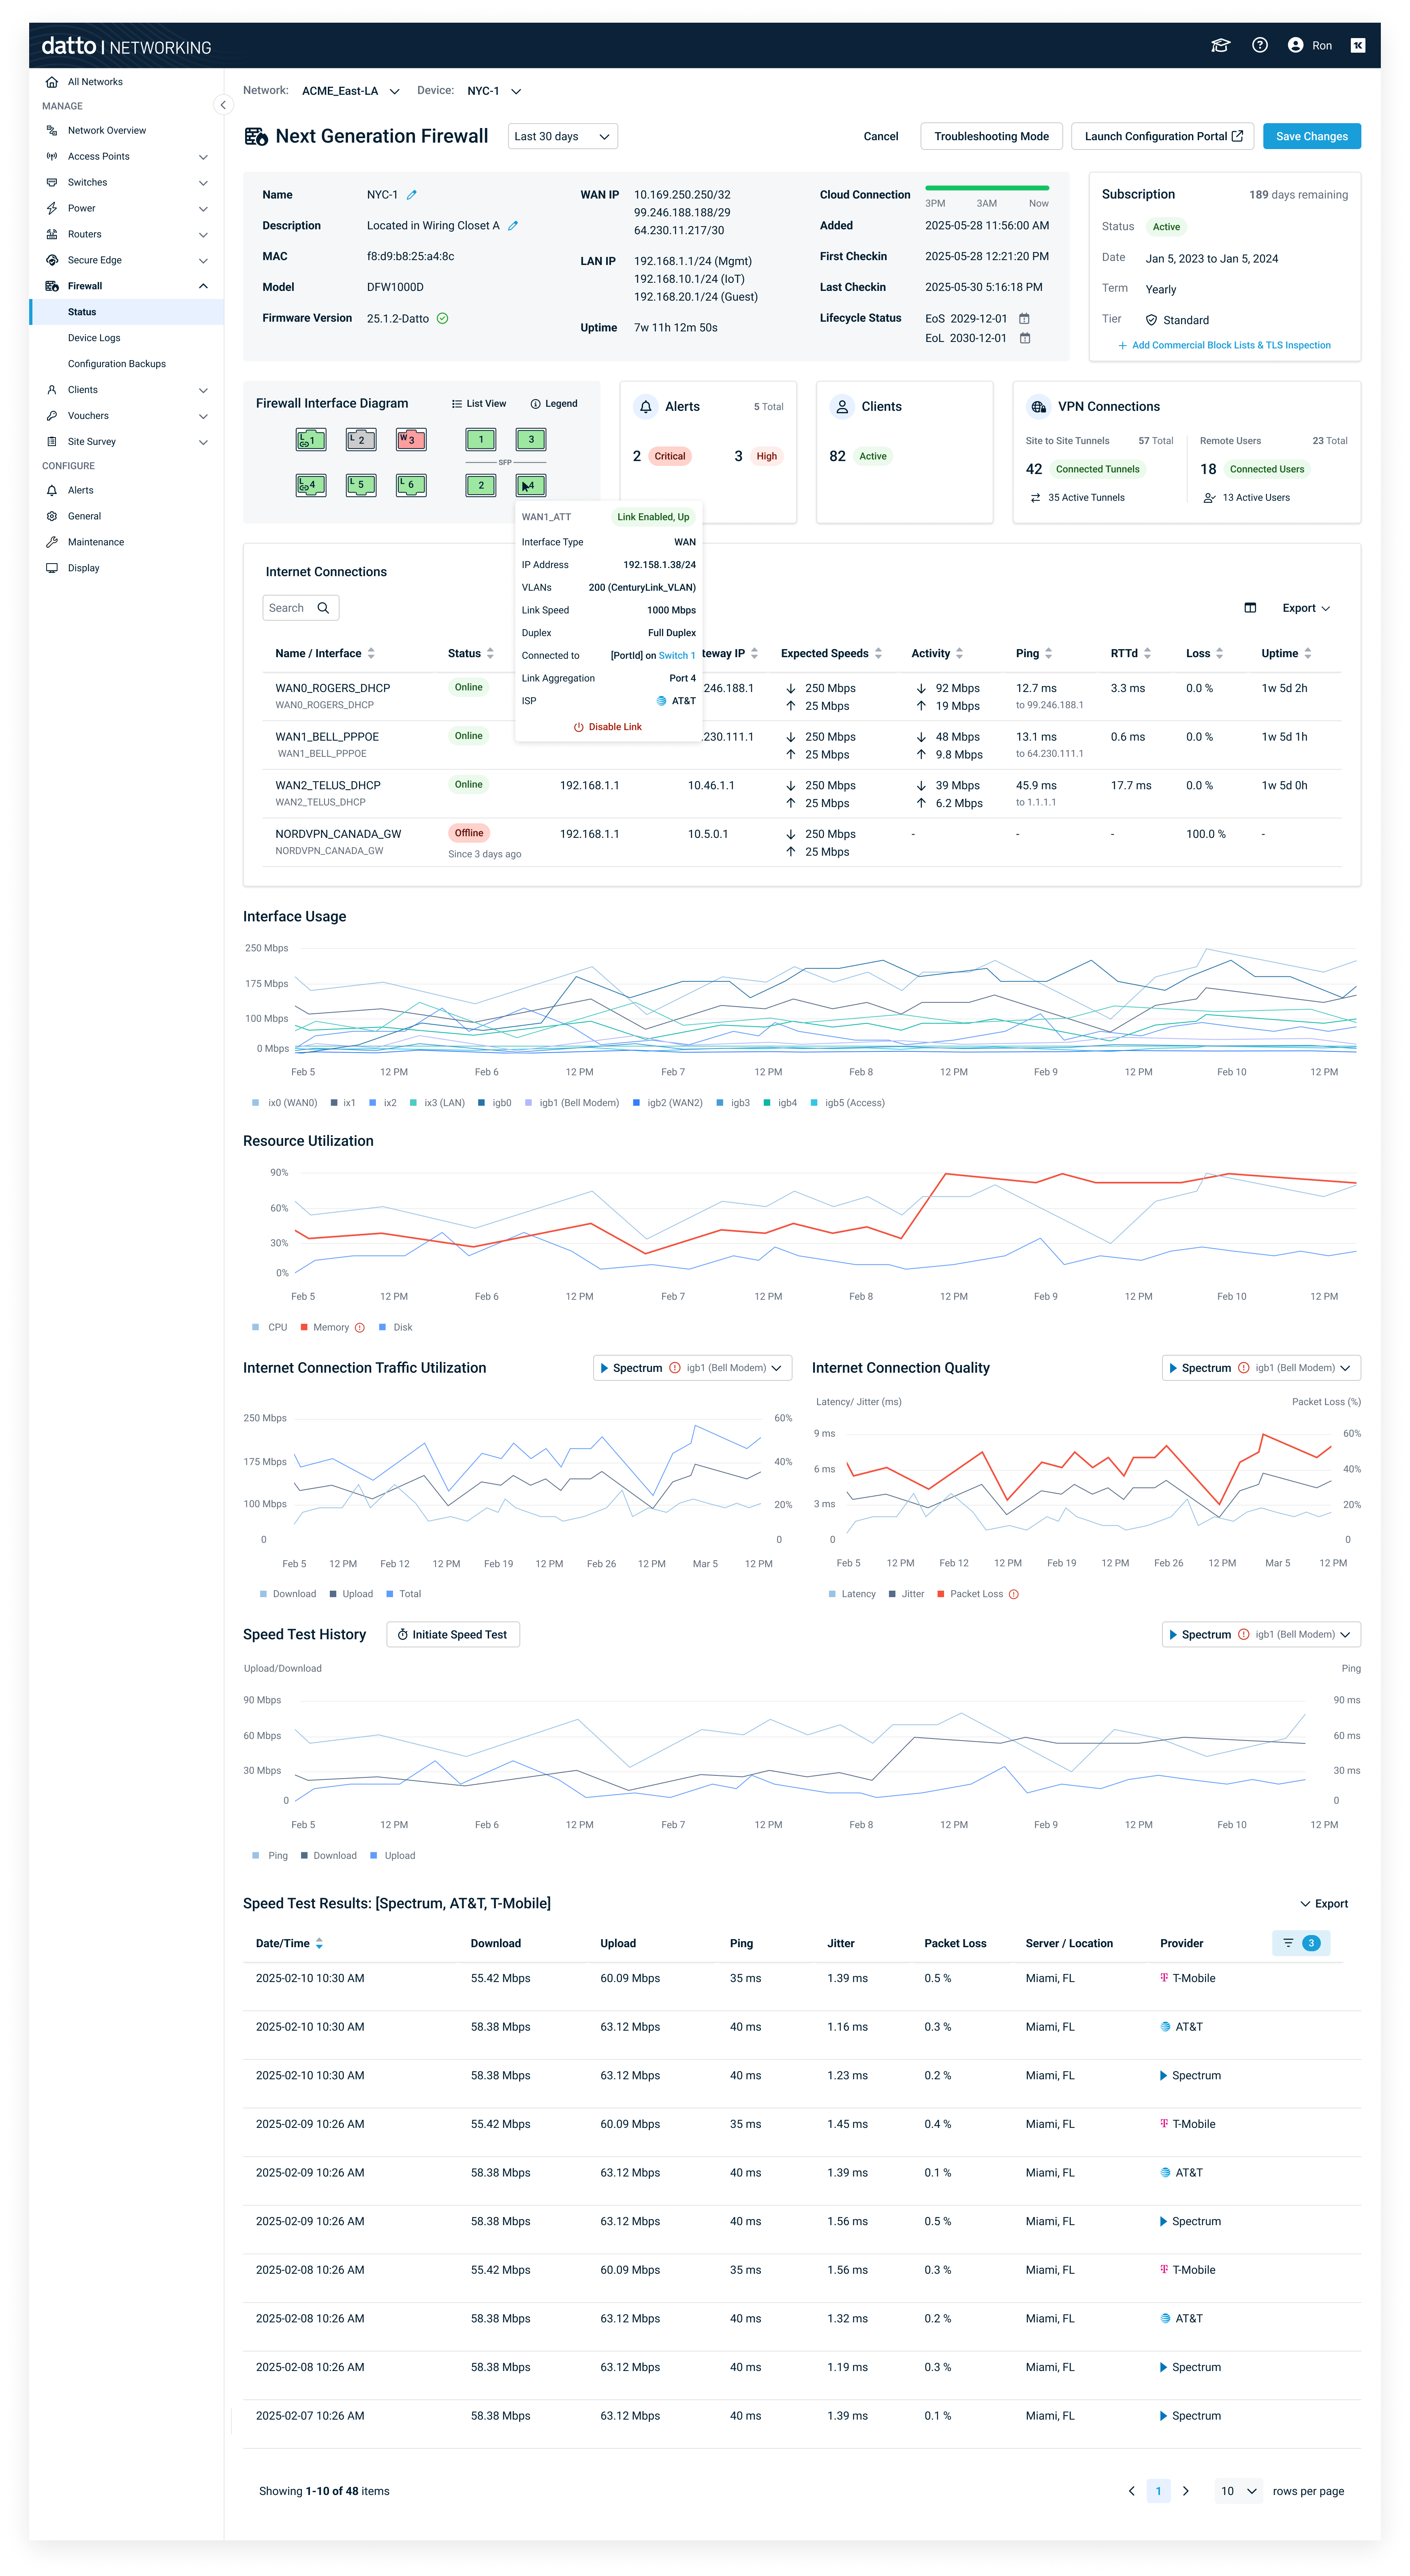The image size is (1410, 2576).
Task: Click Disable Link in the port popup
Action: pos(608,727)
